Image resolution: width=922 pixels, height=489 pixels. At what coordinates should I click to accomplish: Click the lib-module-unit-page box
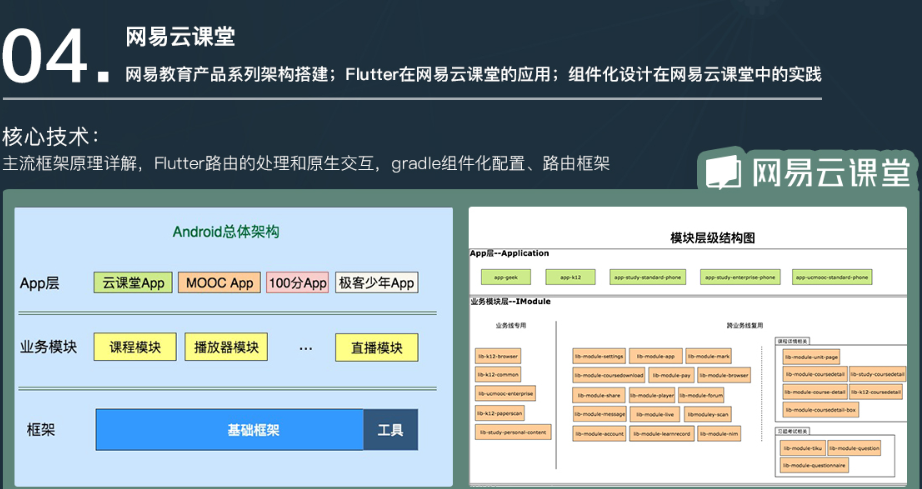[x=811, y=356]
